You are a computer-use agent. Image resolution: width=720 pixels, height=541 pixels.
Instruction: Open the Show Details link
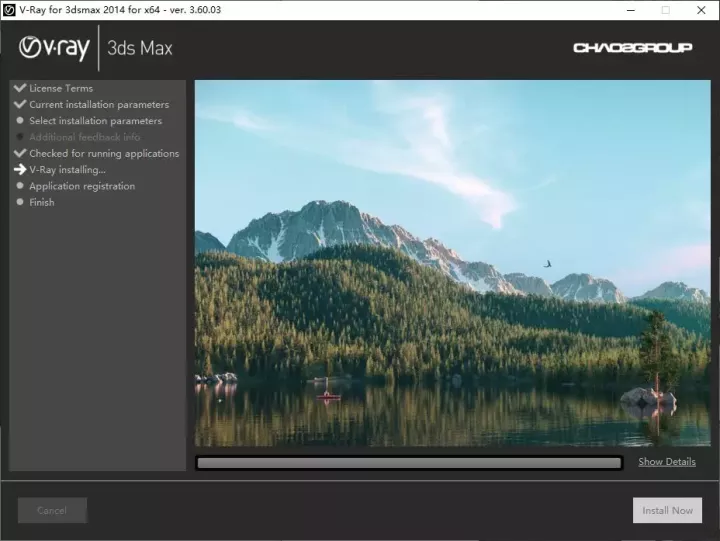(666, 462)
